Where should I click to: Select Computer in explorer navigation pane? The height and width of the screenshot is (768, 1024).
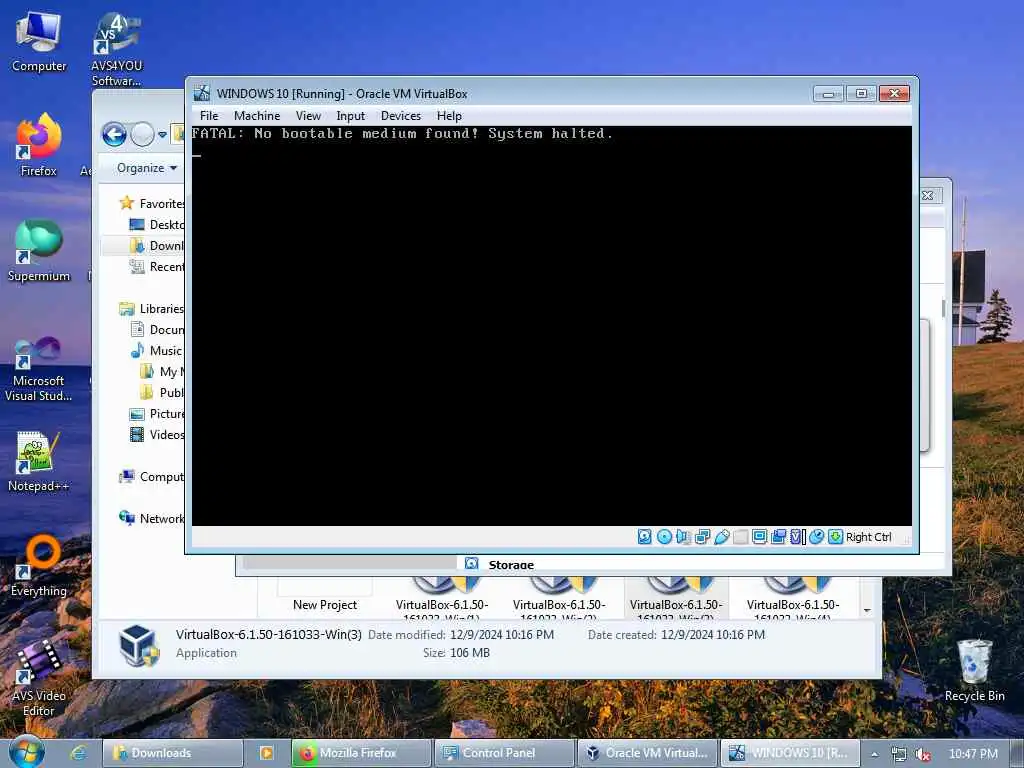tap(152, 477)
